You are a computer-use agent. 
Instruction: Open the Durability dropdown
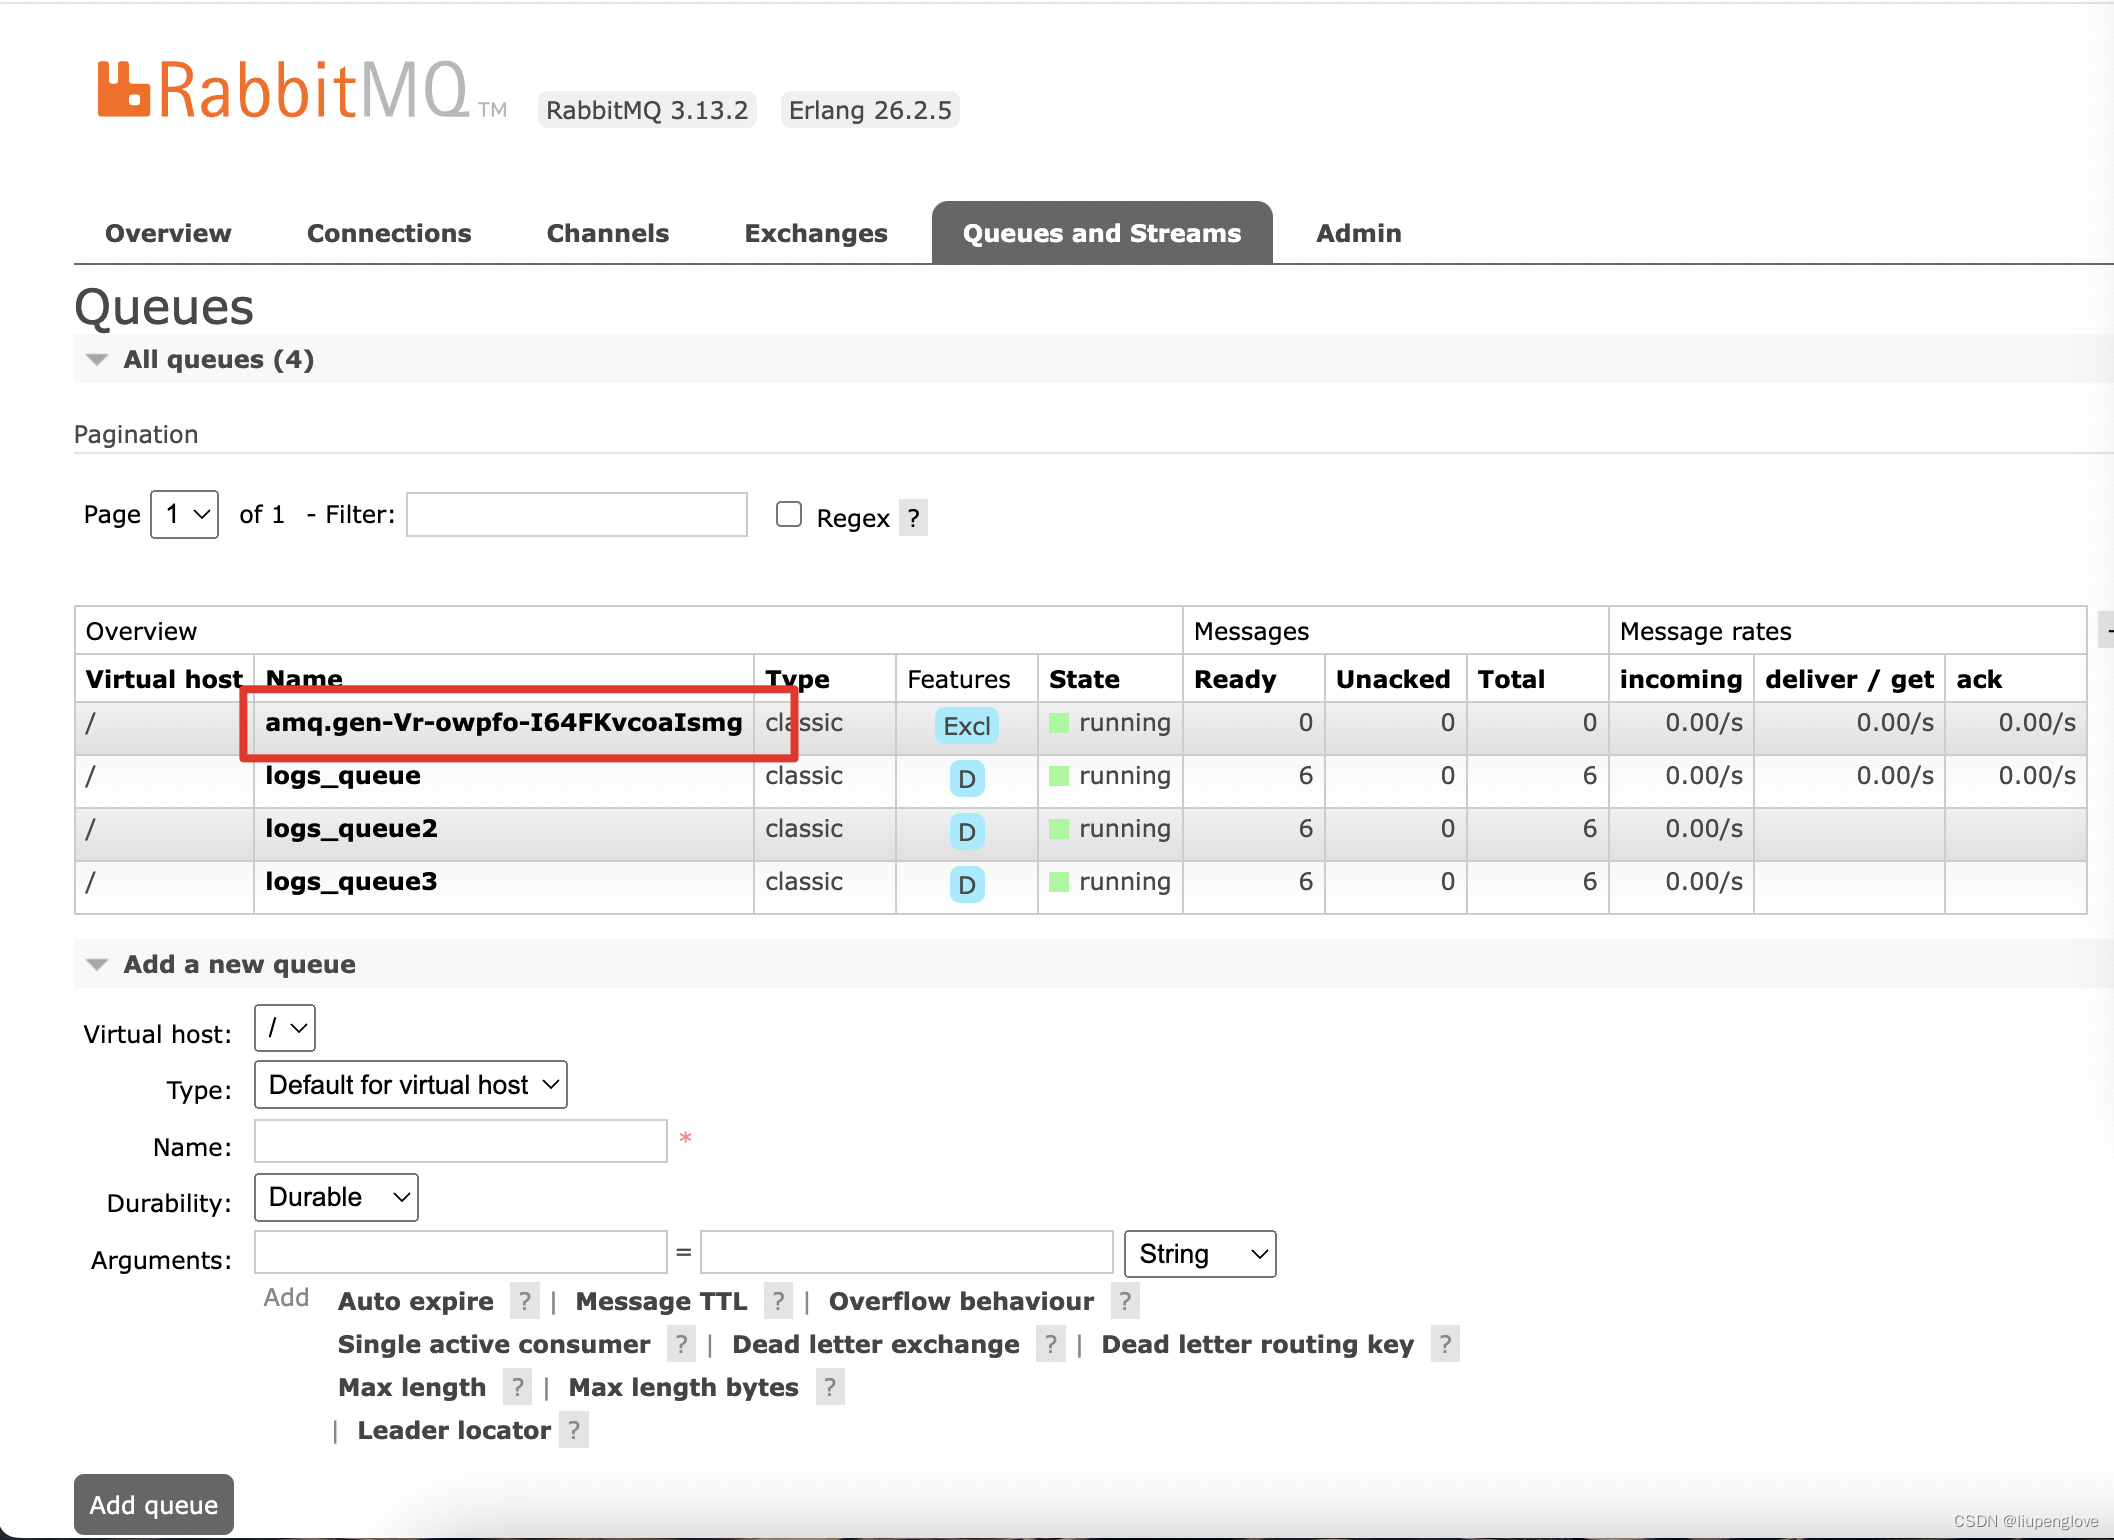click(x=337, y=1197)
